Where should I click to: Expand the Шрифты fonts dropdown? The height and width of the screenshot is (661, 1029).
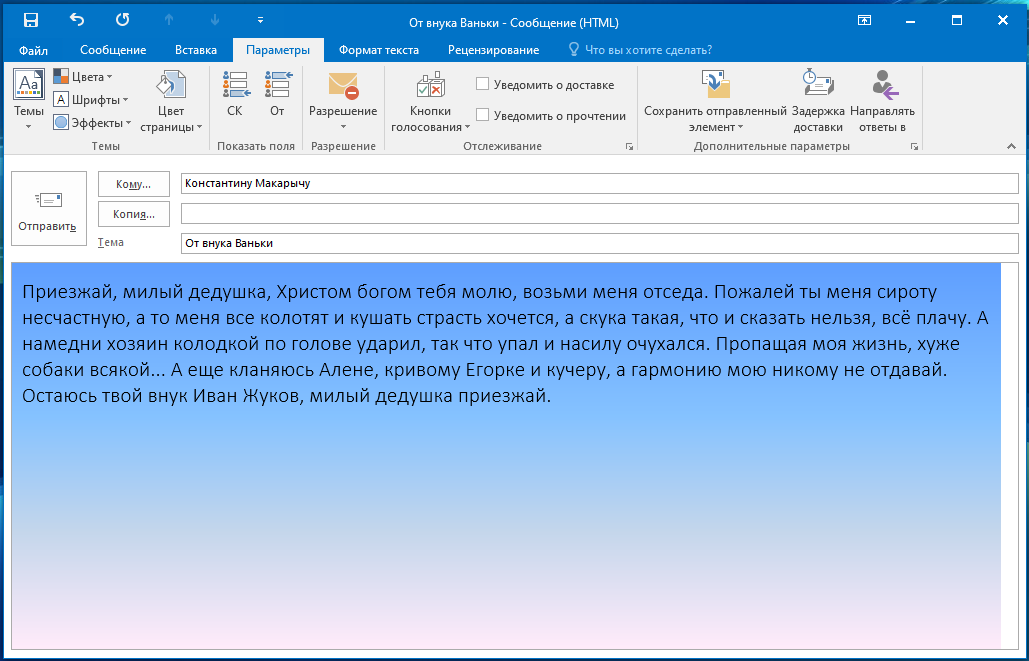pos(91,100)
